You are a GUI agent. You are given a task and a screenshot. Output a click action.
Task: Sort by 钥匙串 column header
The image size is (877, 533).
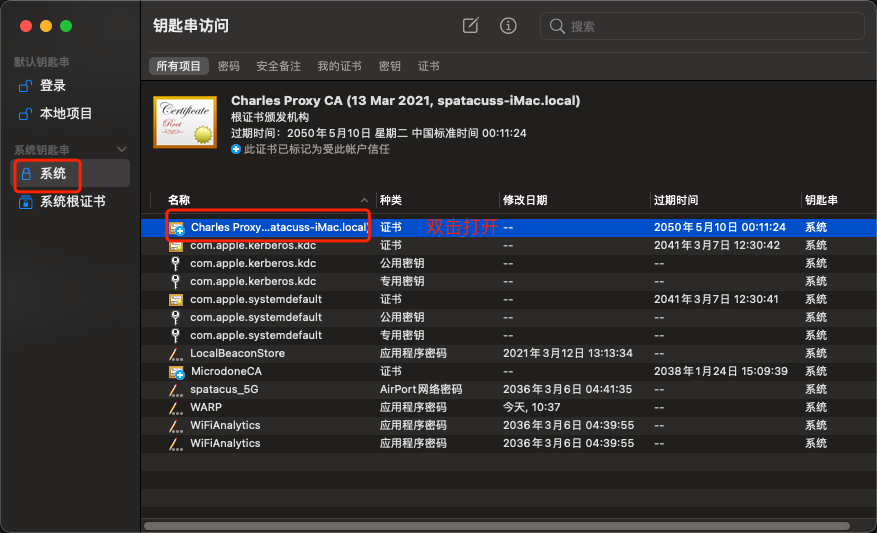click(821, 200)
